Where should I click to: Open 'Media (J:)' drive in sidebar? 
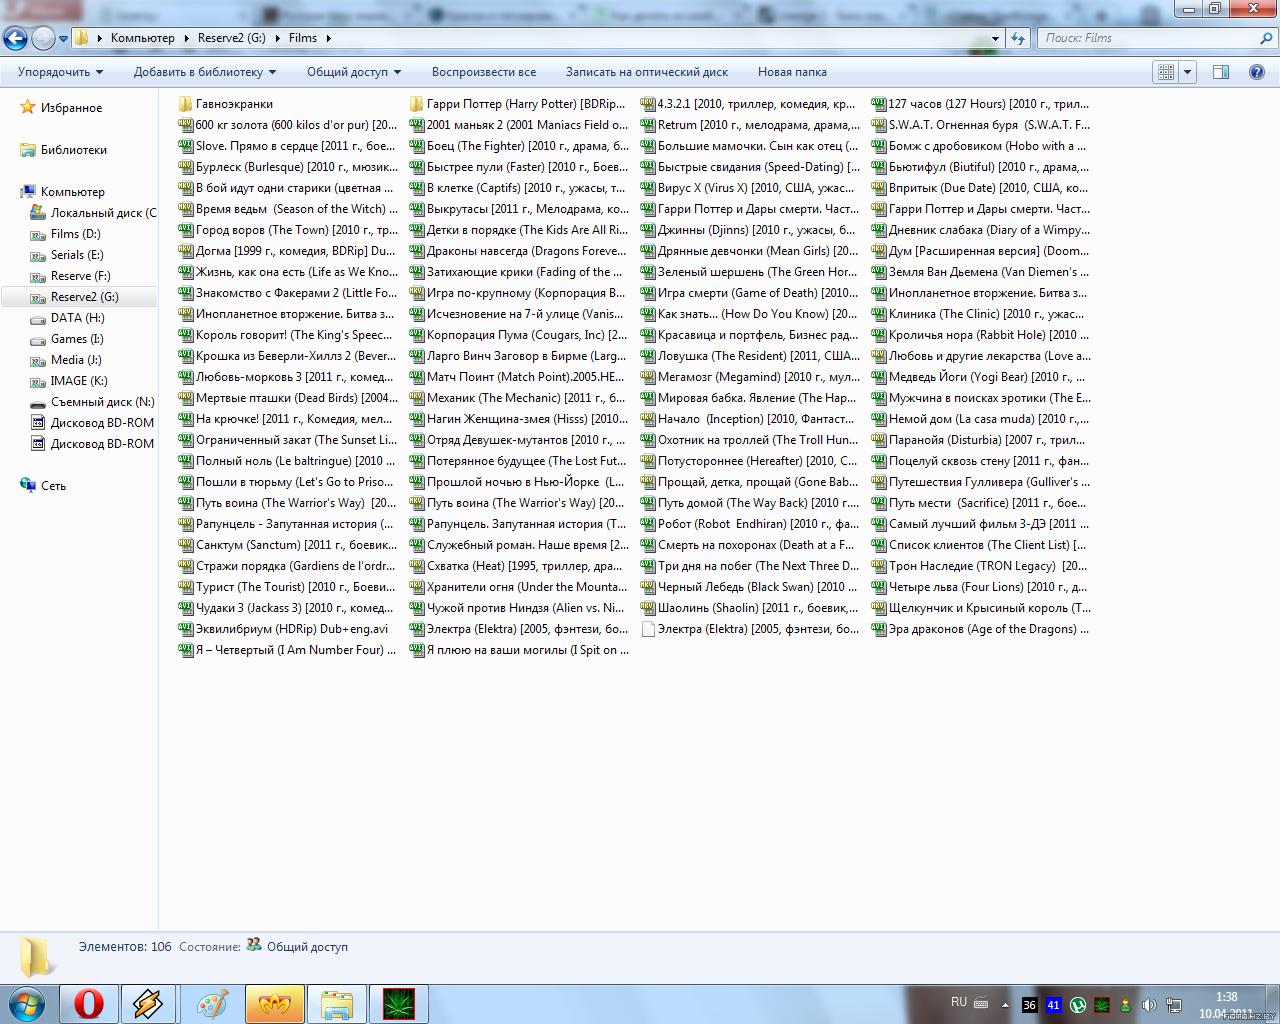click(76, 360)
